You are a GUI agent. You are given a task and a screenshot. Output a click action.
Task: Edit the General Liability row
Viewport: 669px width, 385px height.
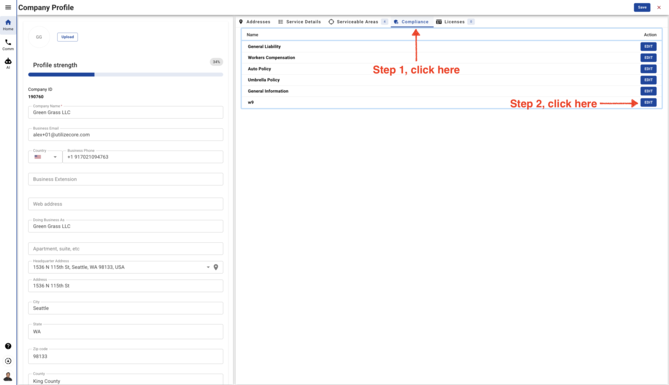pos(648,47)
